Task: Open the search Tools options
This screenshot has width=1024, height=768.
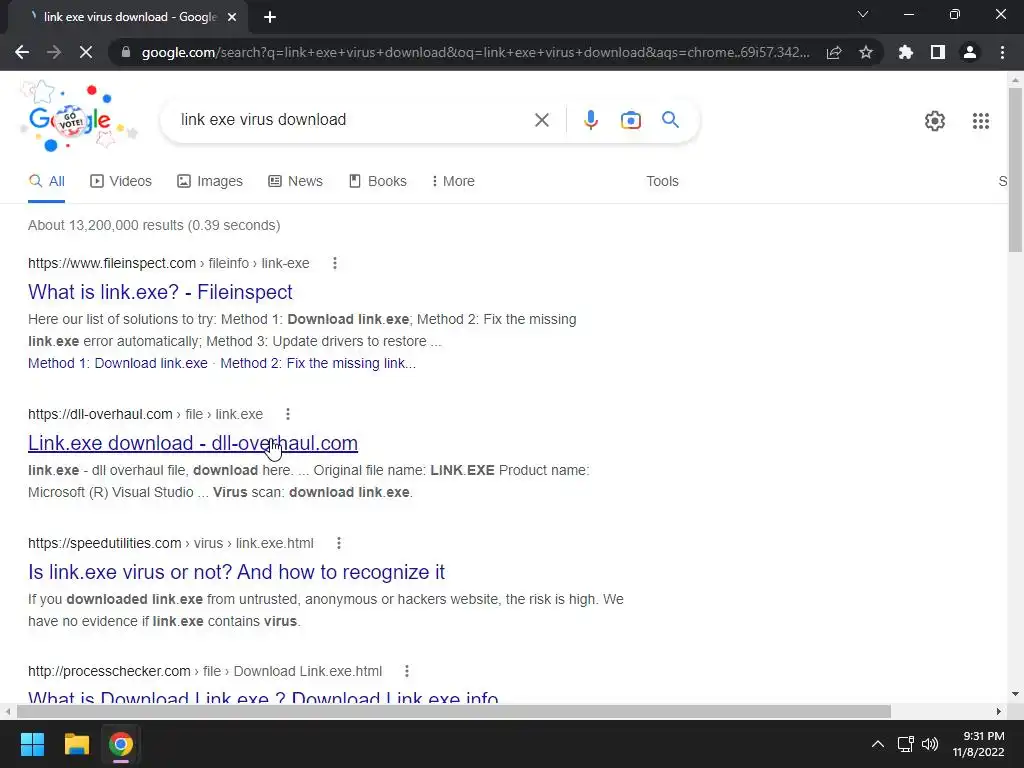Action: pos(662,181)
